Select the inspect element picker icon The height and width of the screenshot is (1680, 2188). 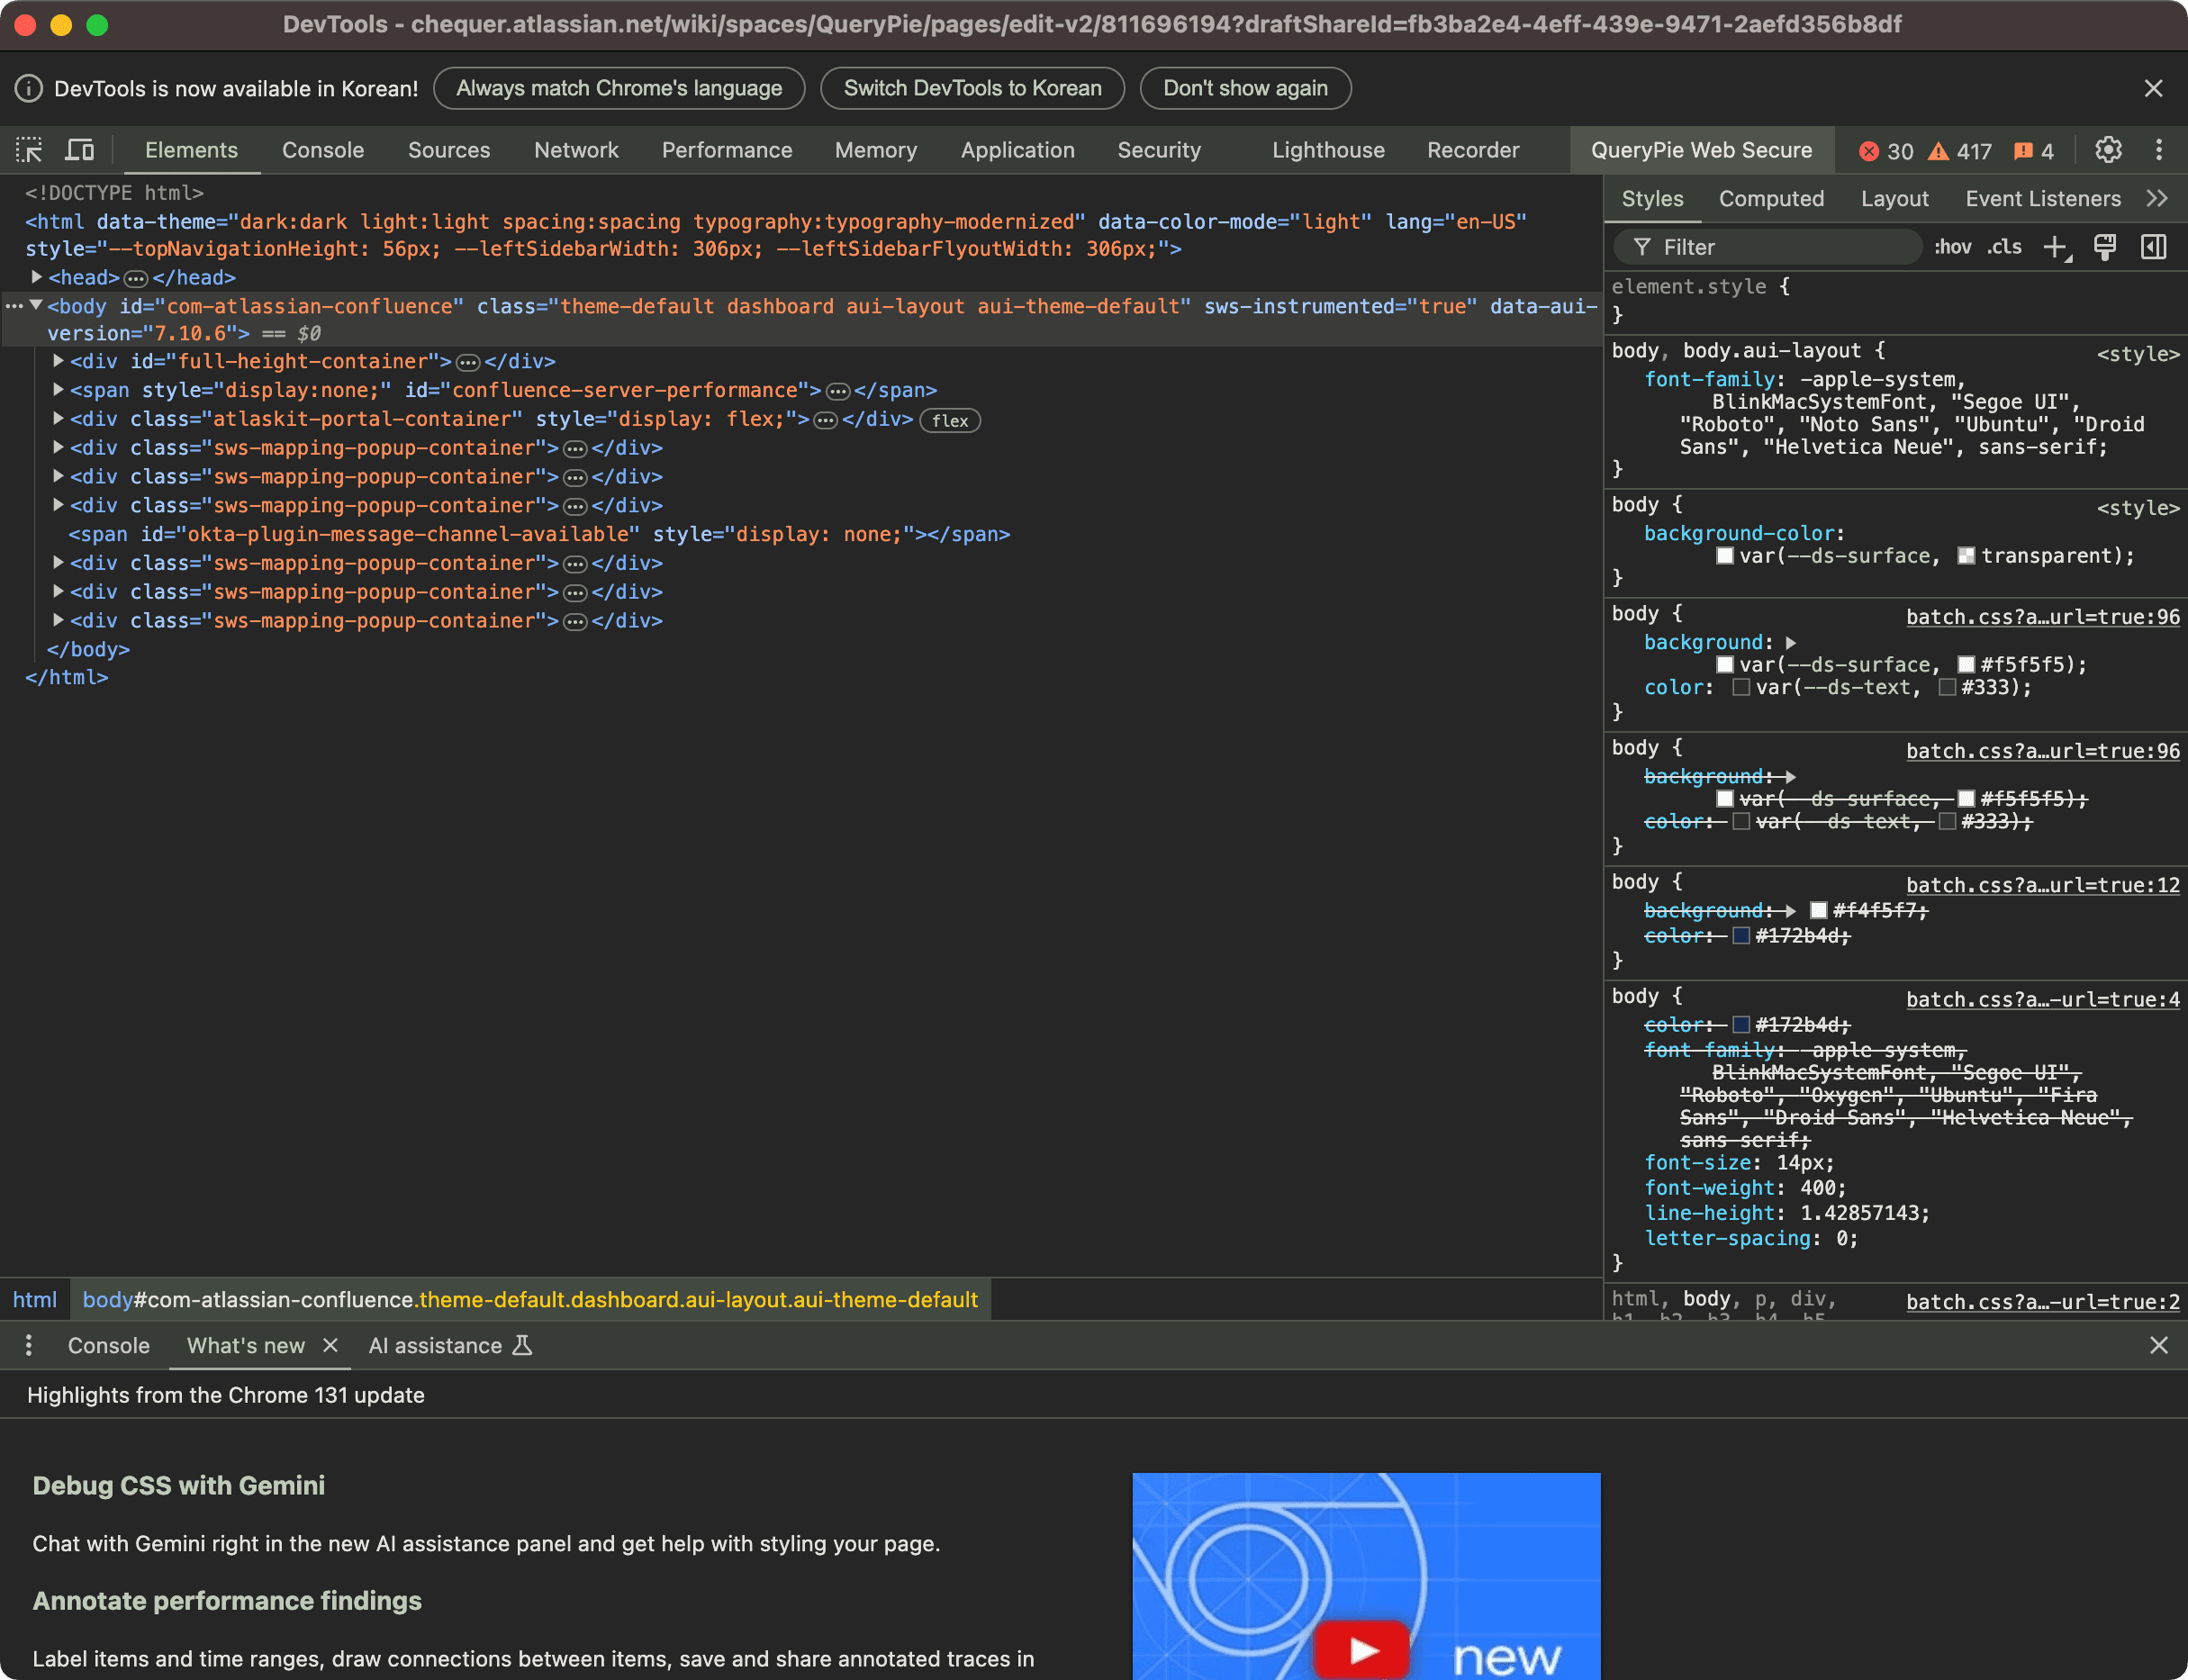(30, 150)
